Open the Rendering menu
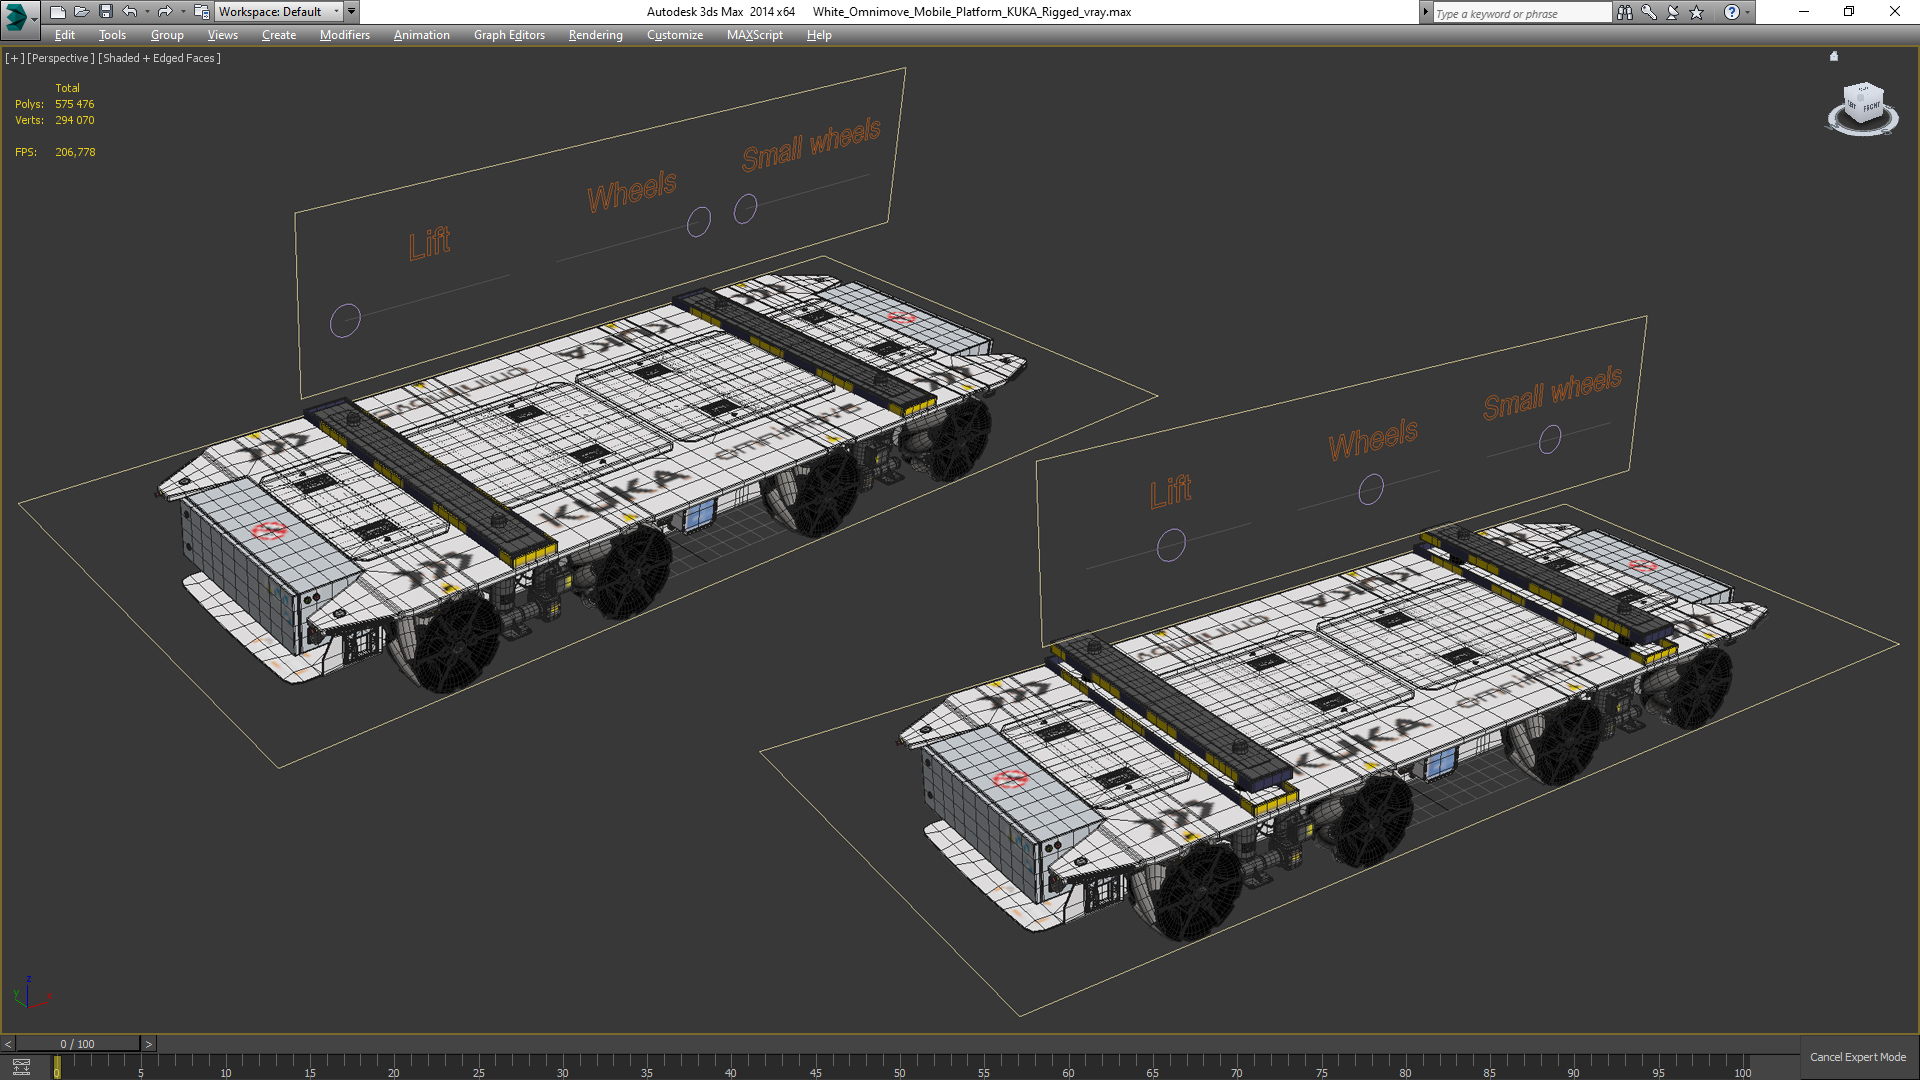 point(595,35)
